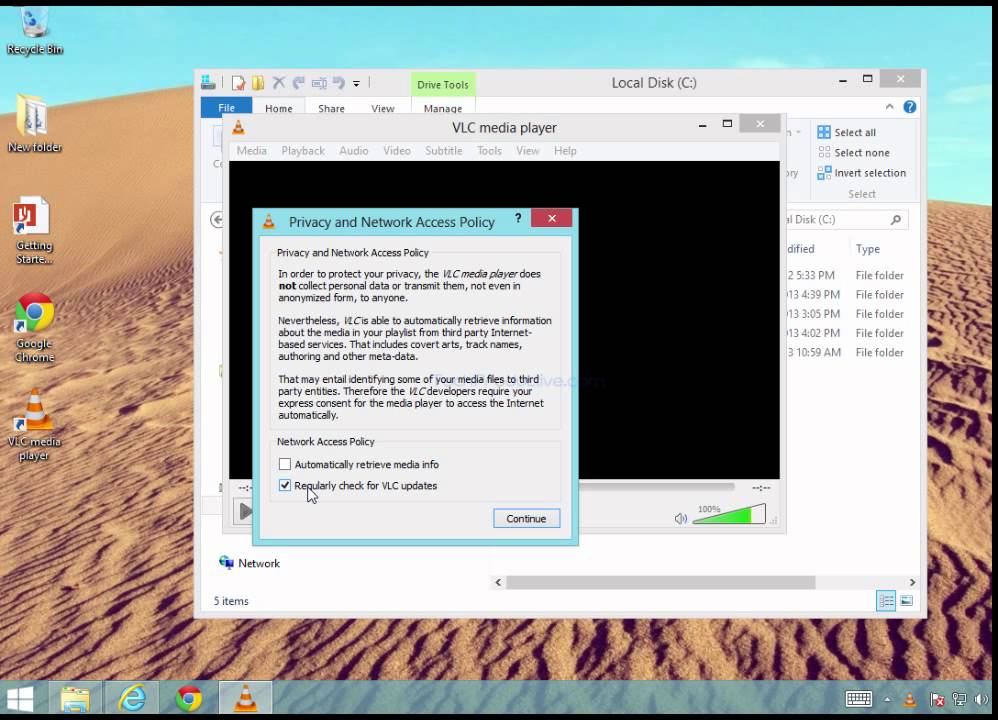This screenshot has width=998, height=720.
Task: Click the VLC cone icon in VLC title bar
Action: (238, 127)
